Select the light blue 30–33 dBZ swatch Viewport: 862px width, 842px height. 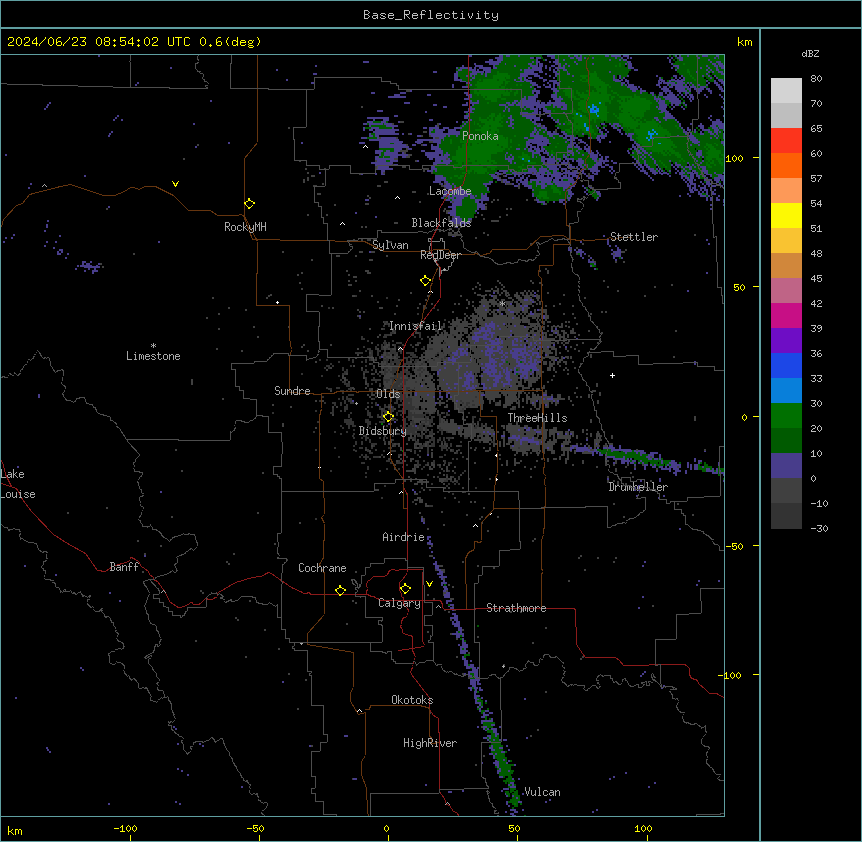coord(786,391)
